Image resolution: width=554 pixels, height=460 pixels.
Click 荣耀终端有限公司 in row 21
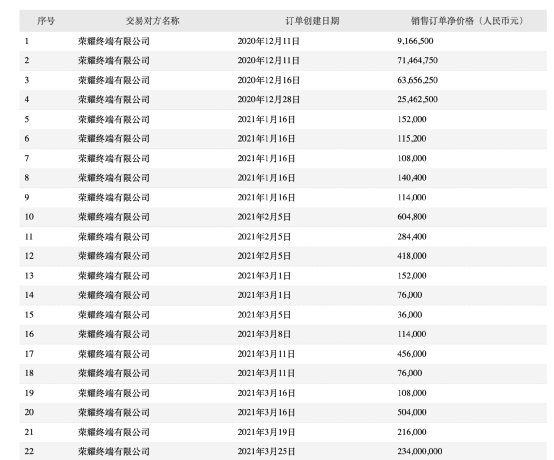pos(113,432)
